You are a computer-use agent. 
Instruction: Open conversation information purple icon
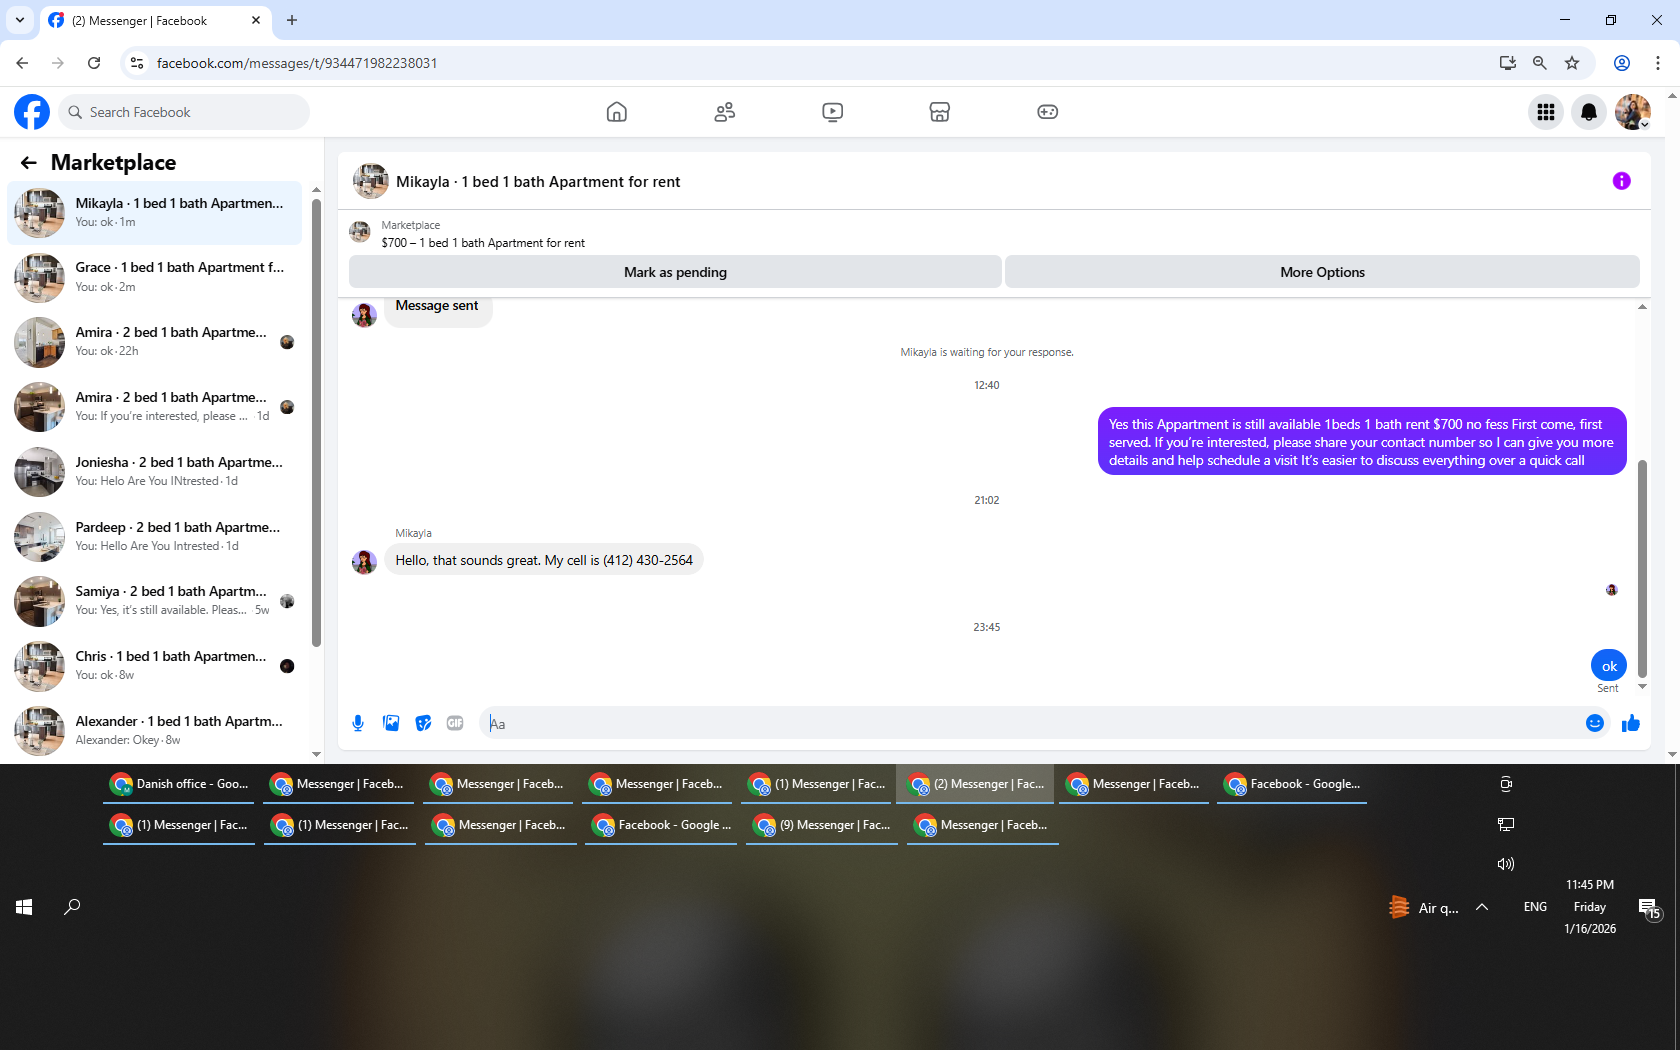click(1622, 181)
